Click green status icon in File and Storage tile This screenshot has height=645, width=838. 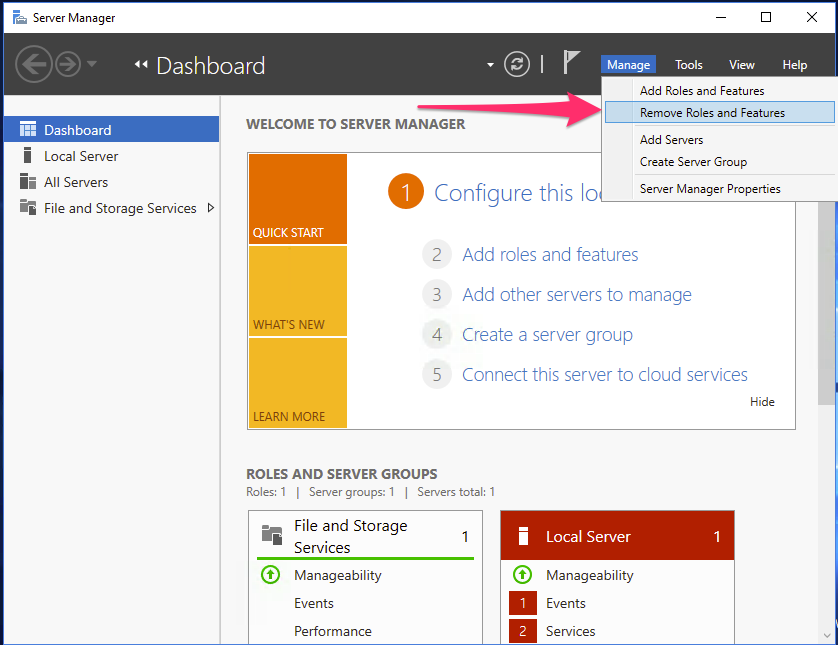click(270, 574)
